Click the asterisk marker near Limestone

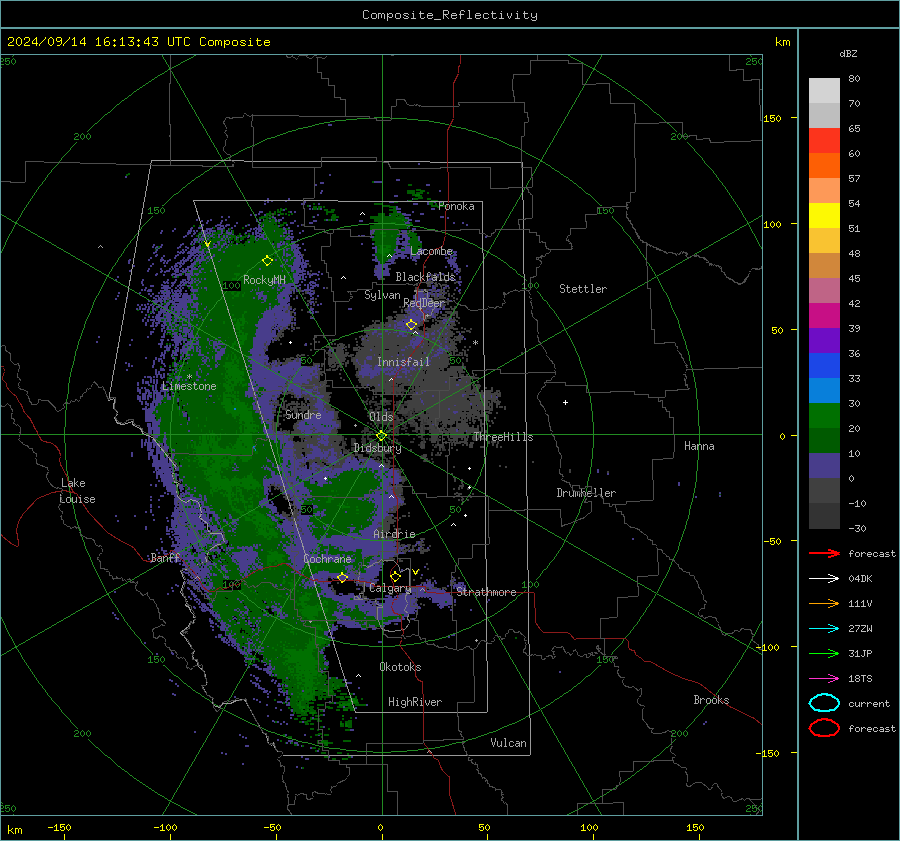point(189,377)
